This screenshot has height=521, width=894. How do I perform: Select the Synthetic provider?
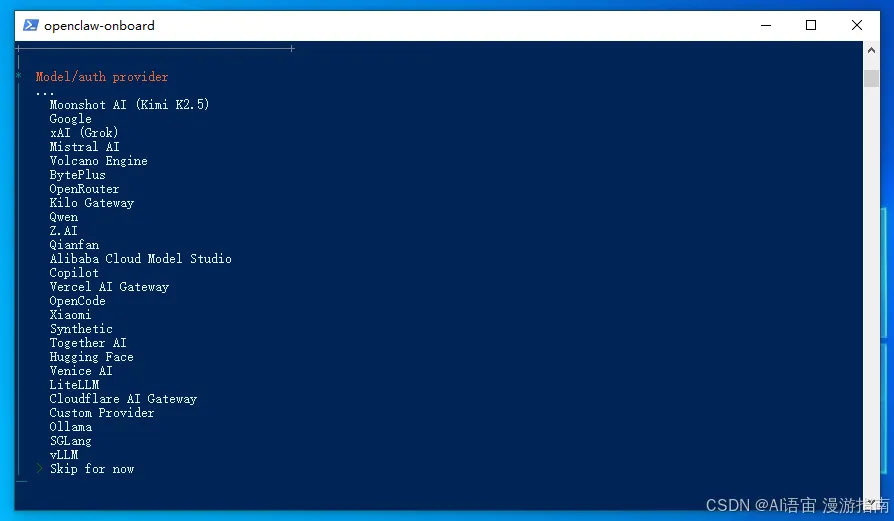click(x=81, y=329)
